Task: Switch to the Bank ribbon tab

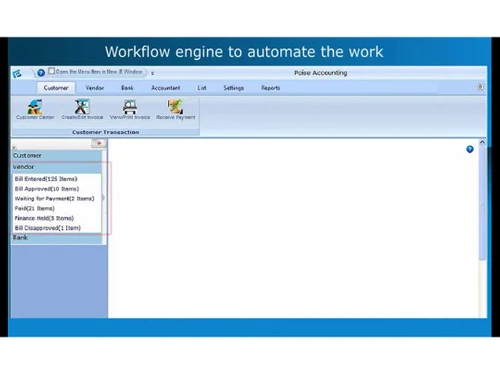Action: click(x=127, y=88)
